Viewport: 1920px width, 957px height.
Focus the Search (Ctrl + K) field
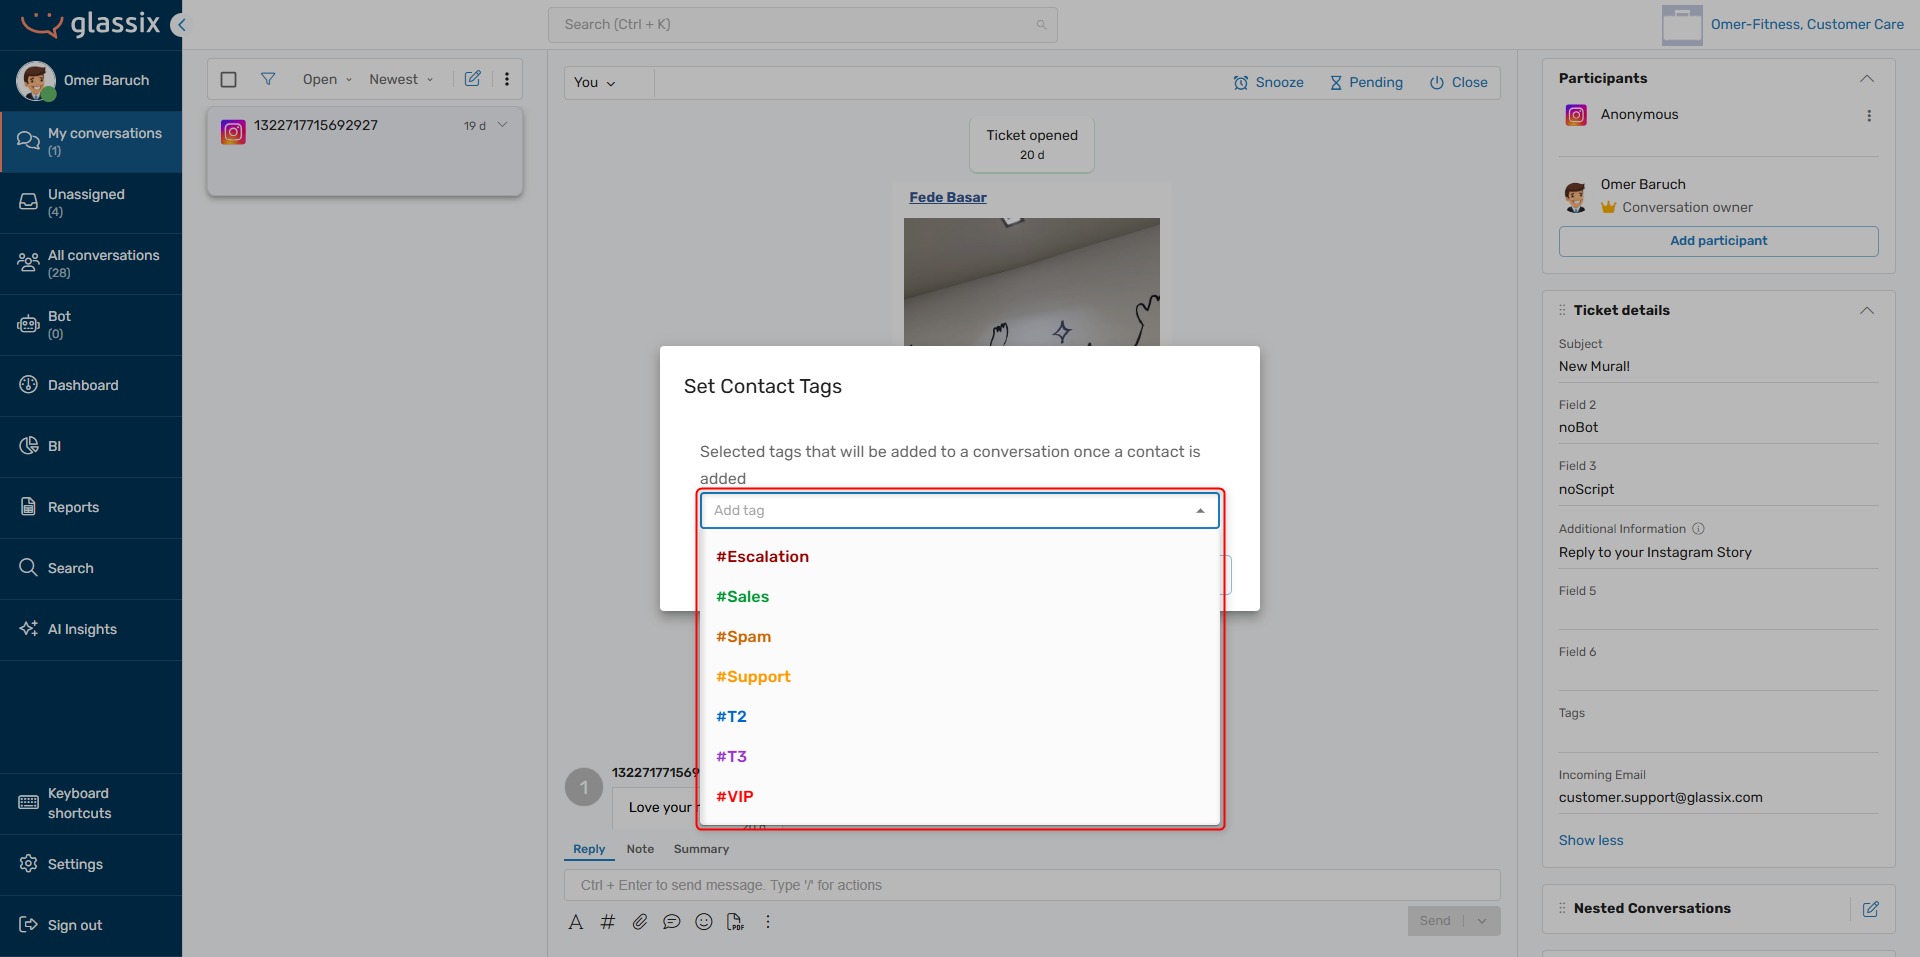click(x=802, y=25)
